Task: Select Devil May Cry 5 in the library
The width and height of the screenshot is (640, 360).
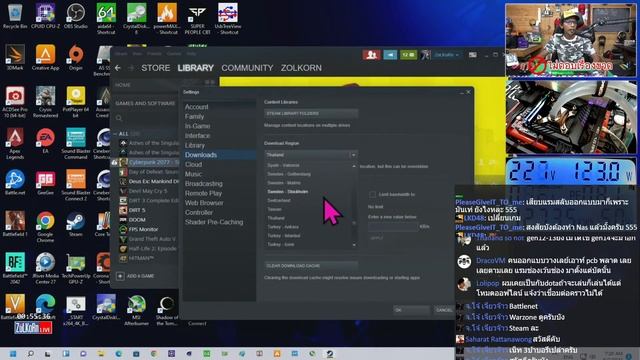Action: pyautogui.click(x=149, y=191)
